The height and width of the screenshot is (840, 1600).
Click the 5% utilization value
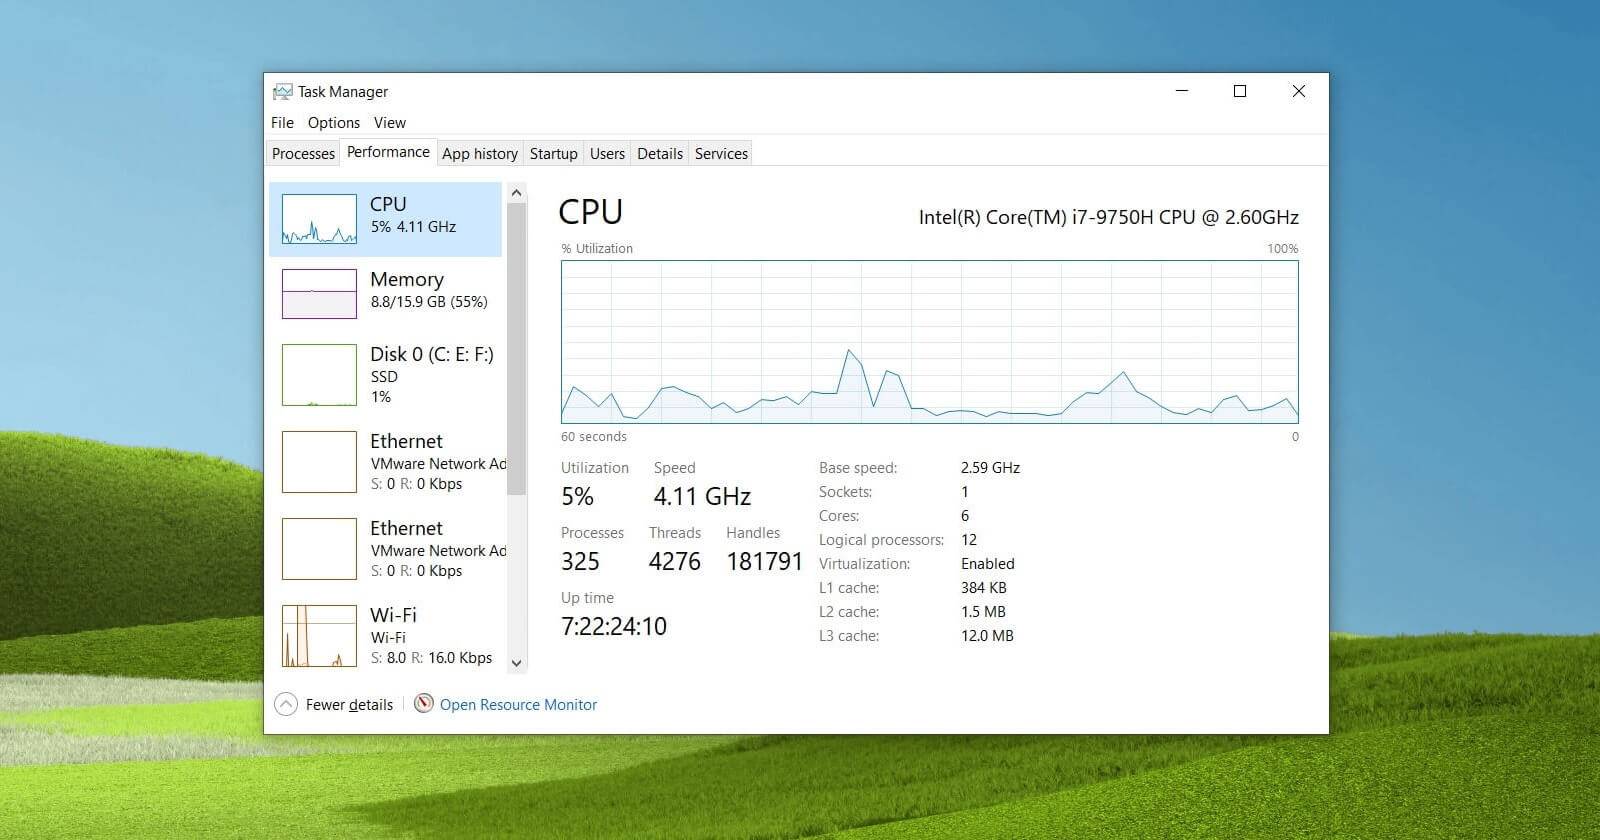[x=577, y=496]
